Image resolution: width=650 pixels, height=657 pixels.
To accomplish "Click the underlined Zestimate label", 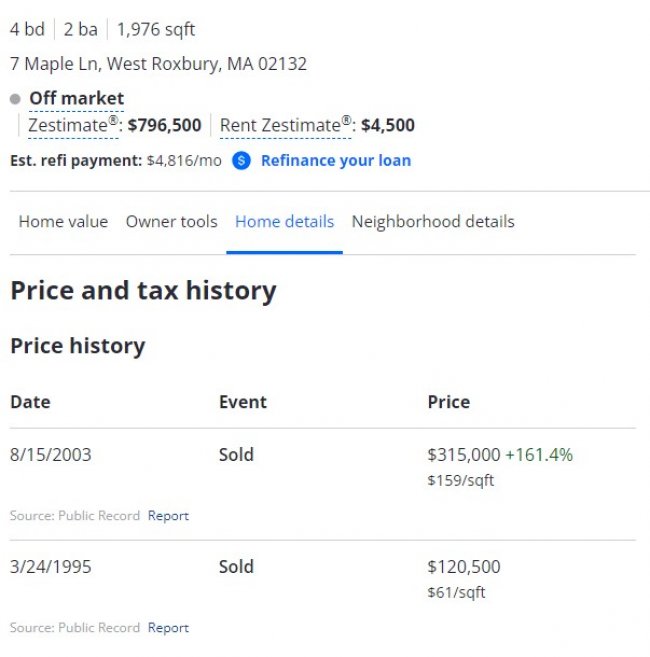I will coord(73,126).
